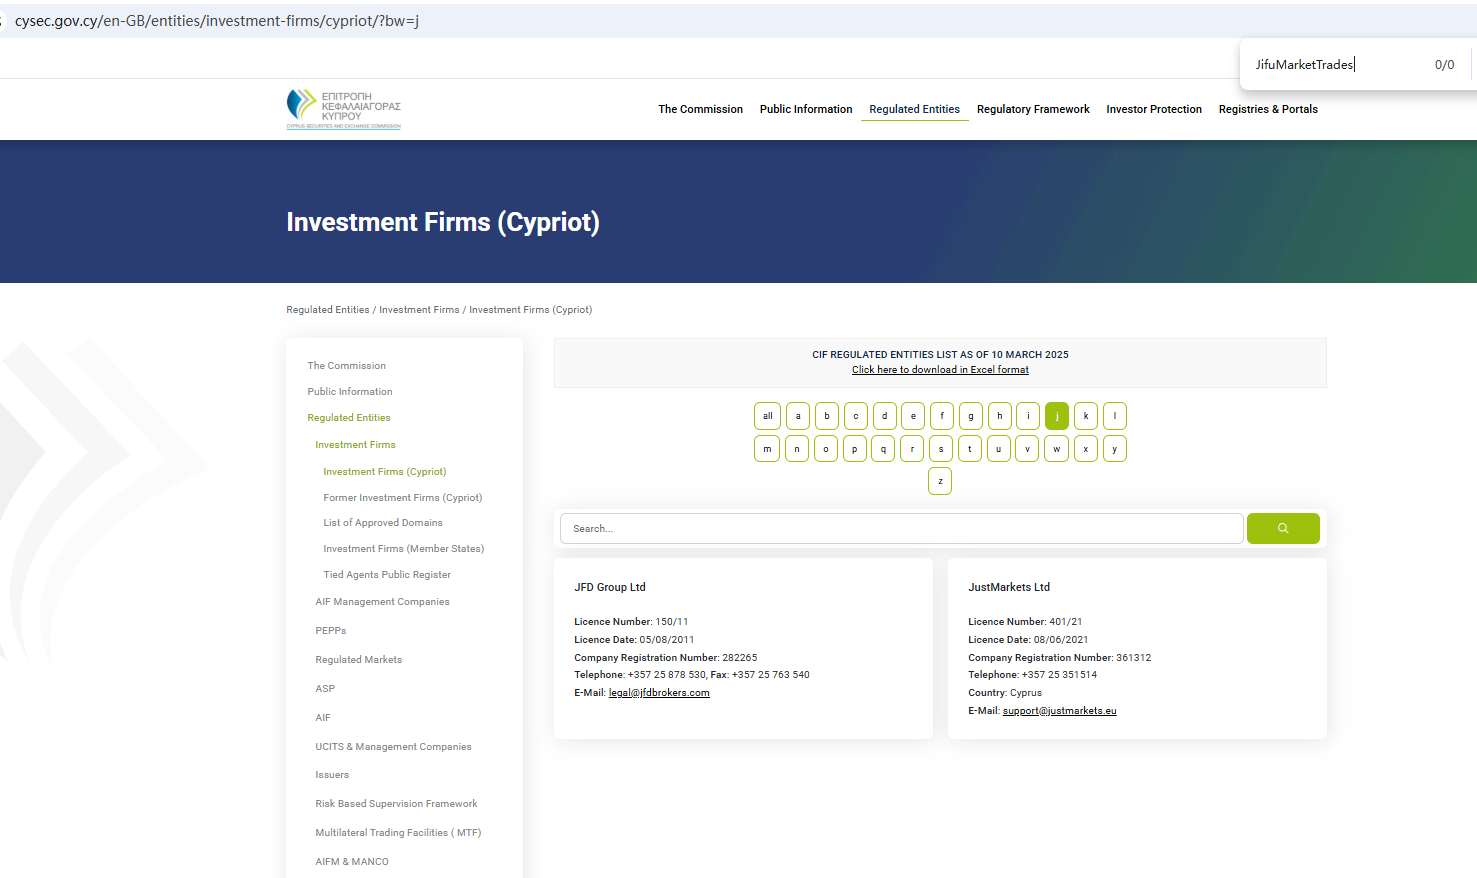Click download in Excel format link
1477x878 pixels.
[940, 370]
